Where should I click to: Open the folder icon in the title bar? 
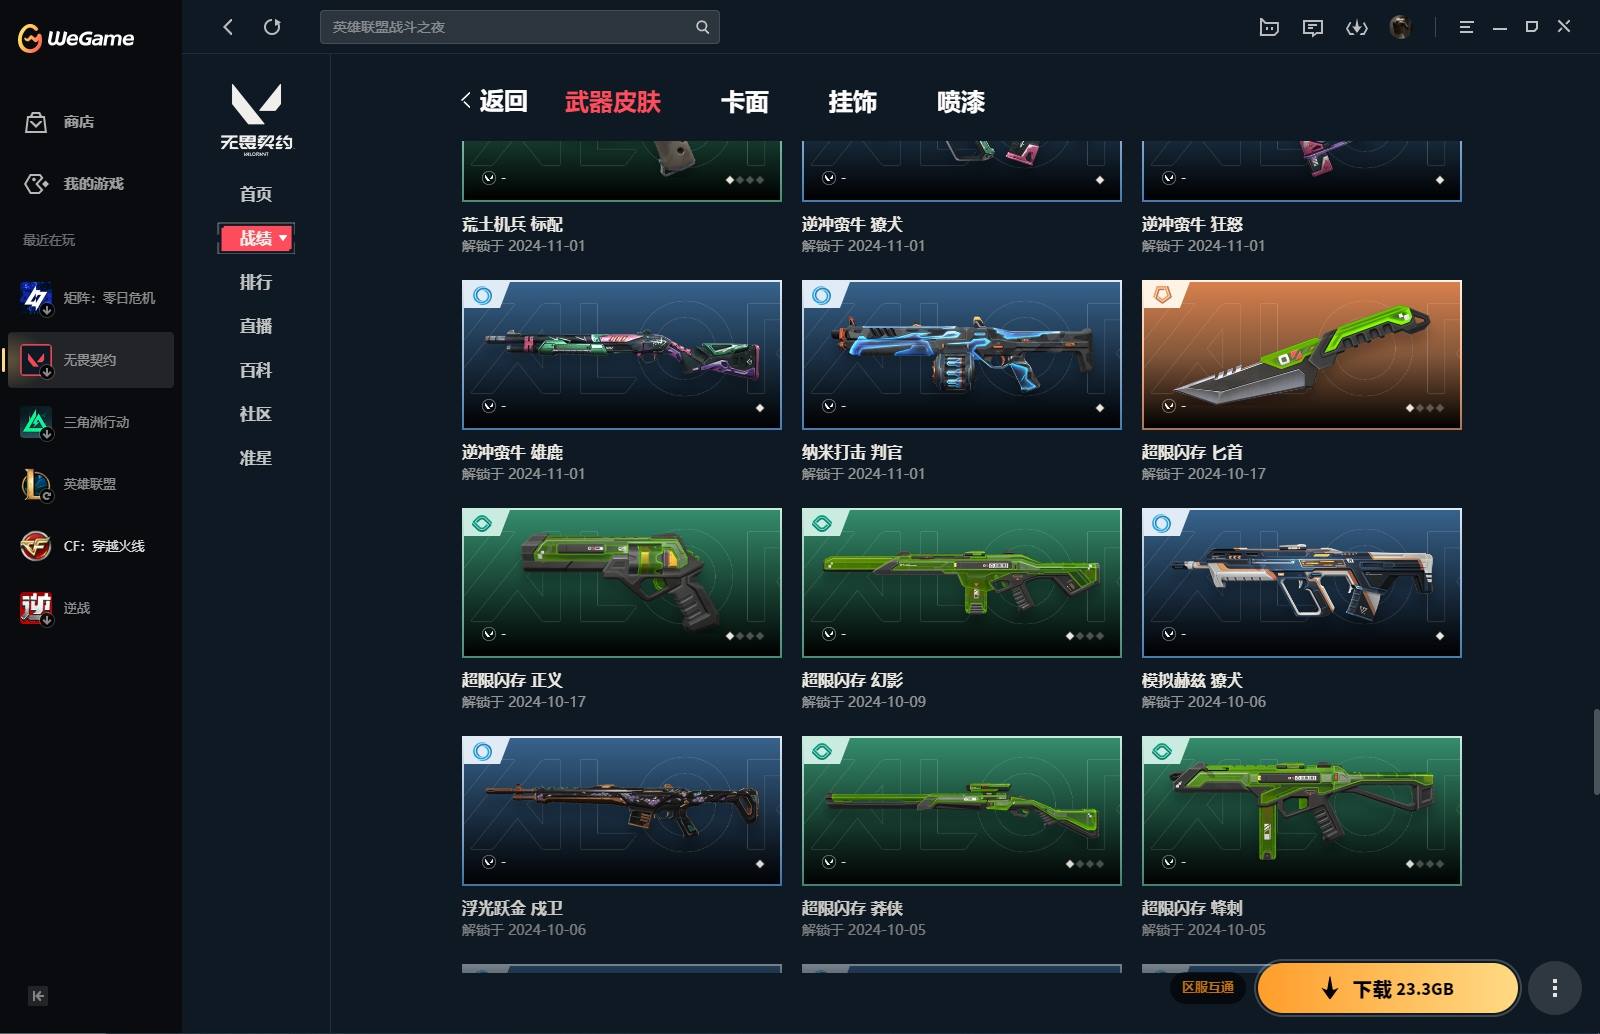coord(1269,27)
